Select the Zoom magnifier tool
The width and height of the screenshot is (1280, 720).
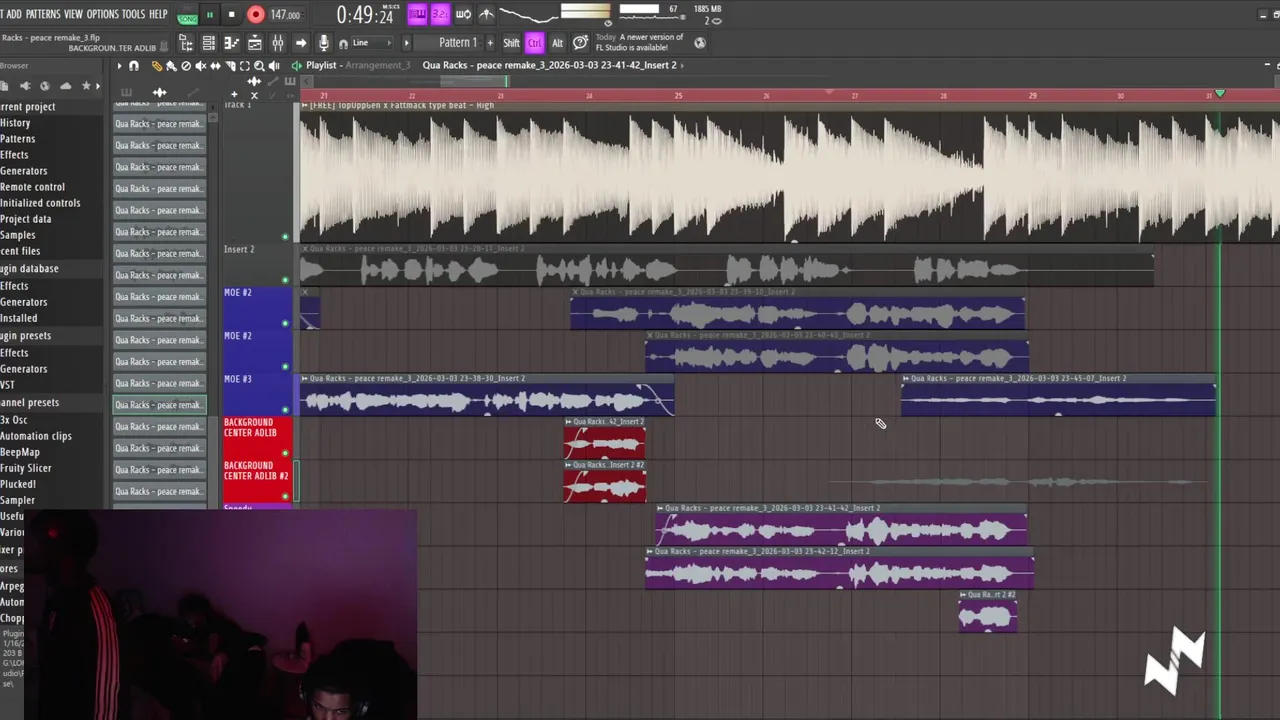pos(259,66)
